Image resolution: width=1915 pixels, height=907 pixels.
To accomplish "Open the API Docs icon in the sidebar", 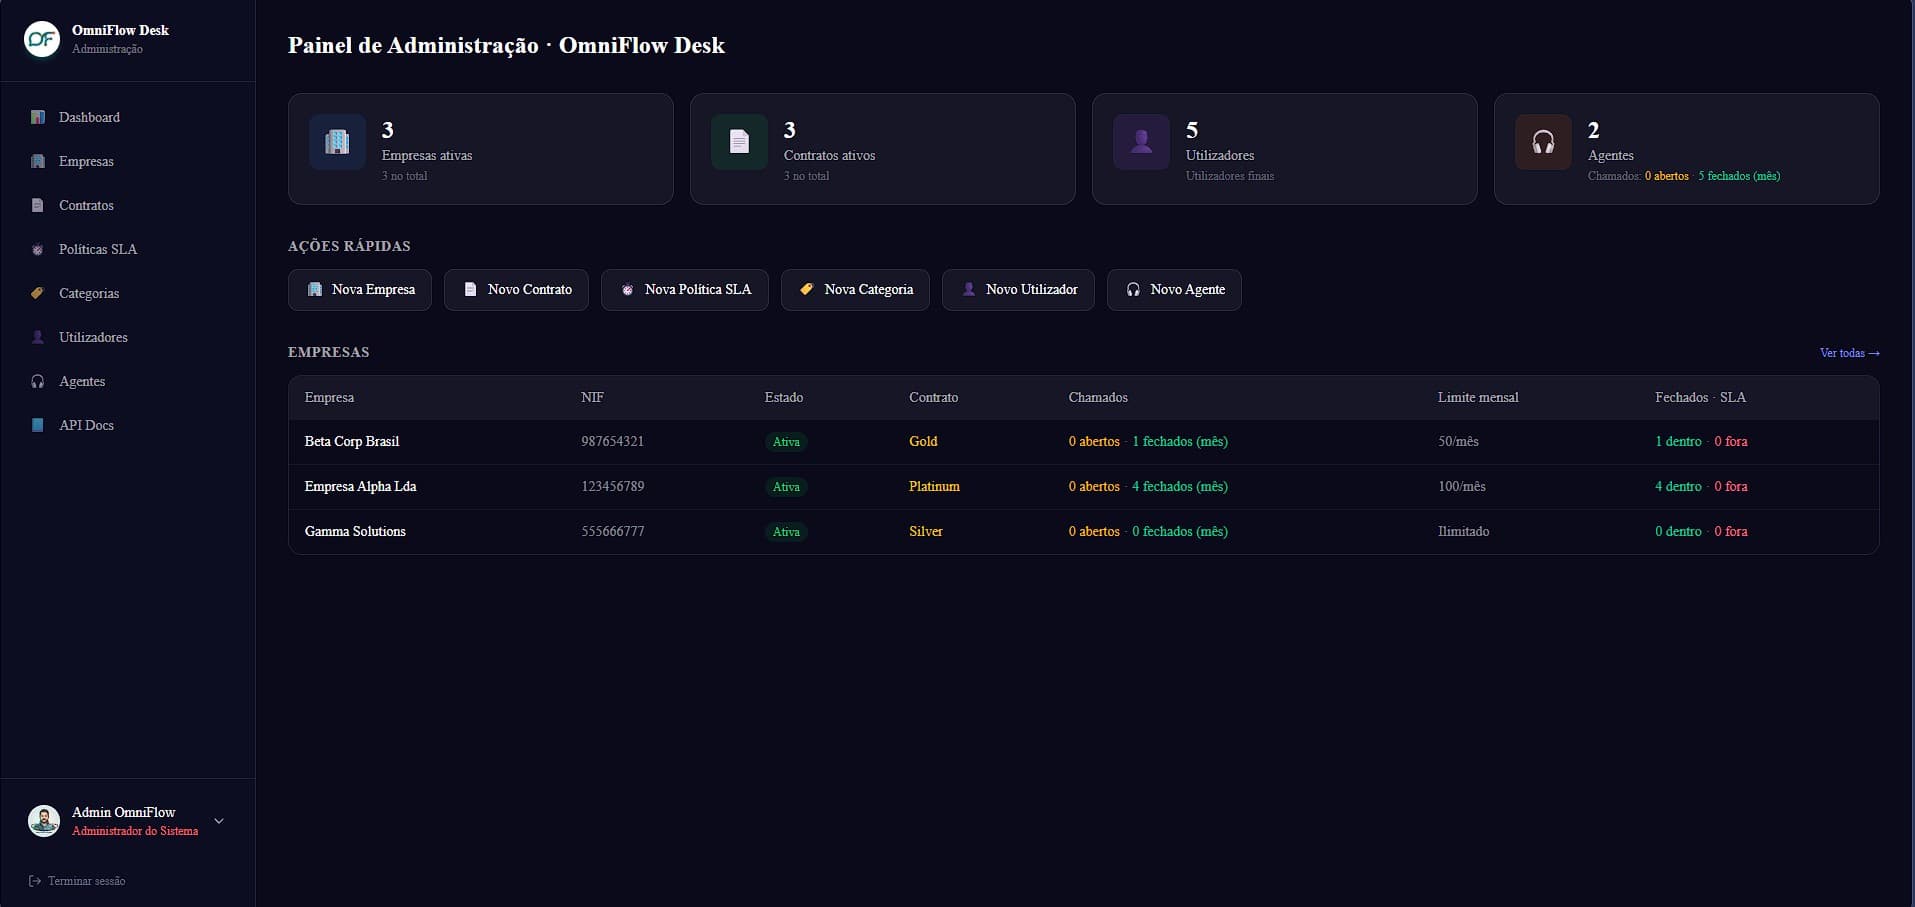I will tap(38, 425).
